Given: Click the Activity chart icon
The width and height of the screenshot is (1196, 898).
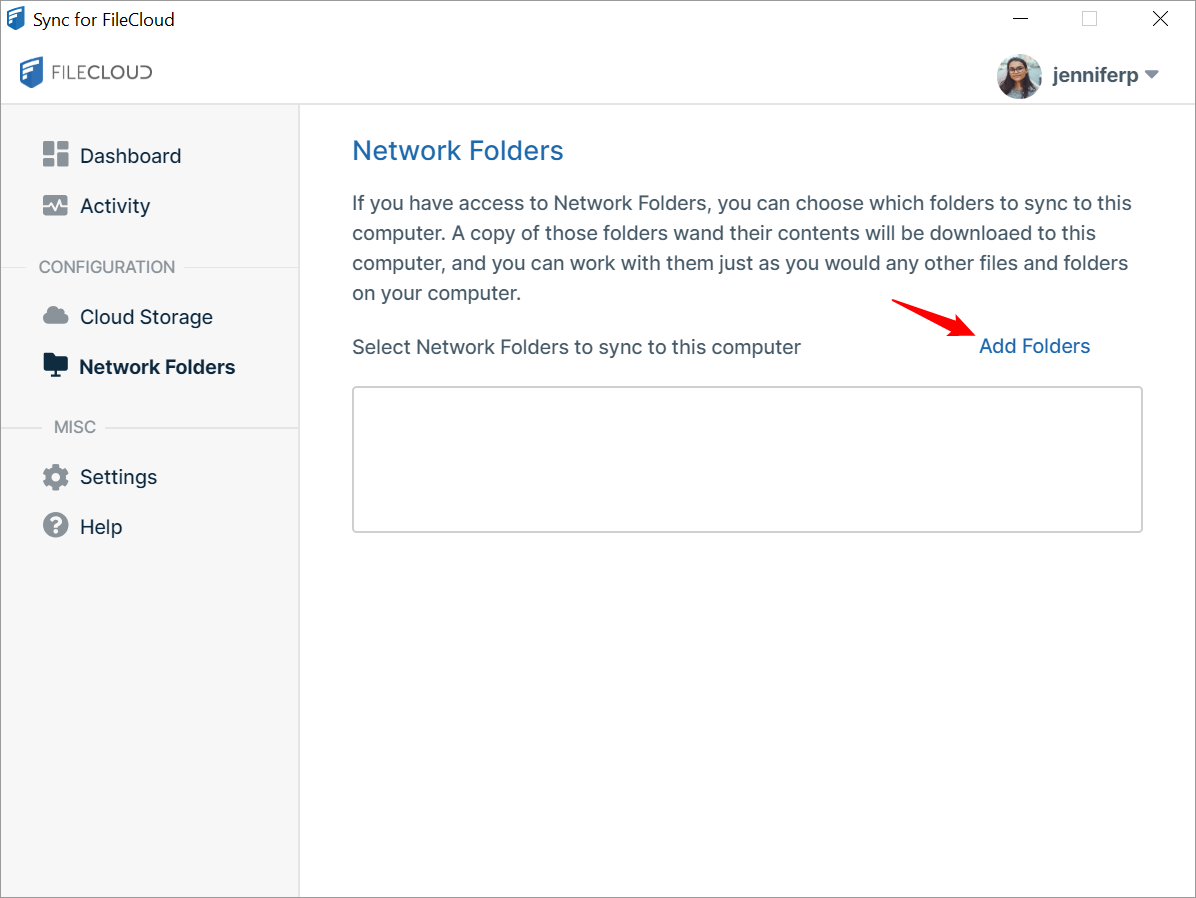Looking at the screenshot, I should [55, 205].
